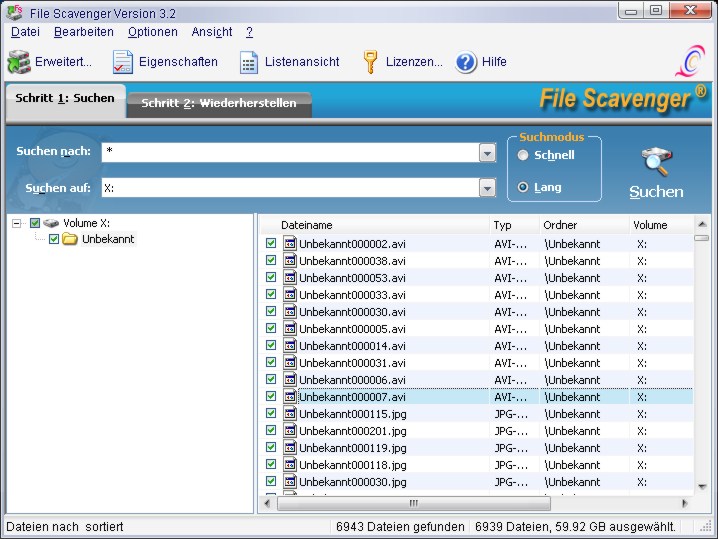Click the File Scavenger title bar app icon

[14, 12]
